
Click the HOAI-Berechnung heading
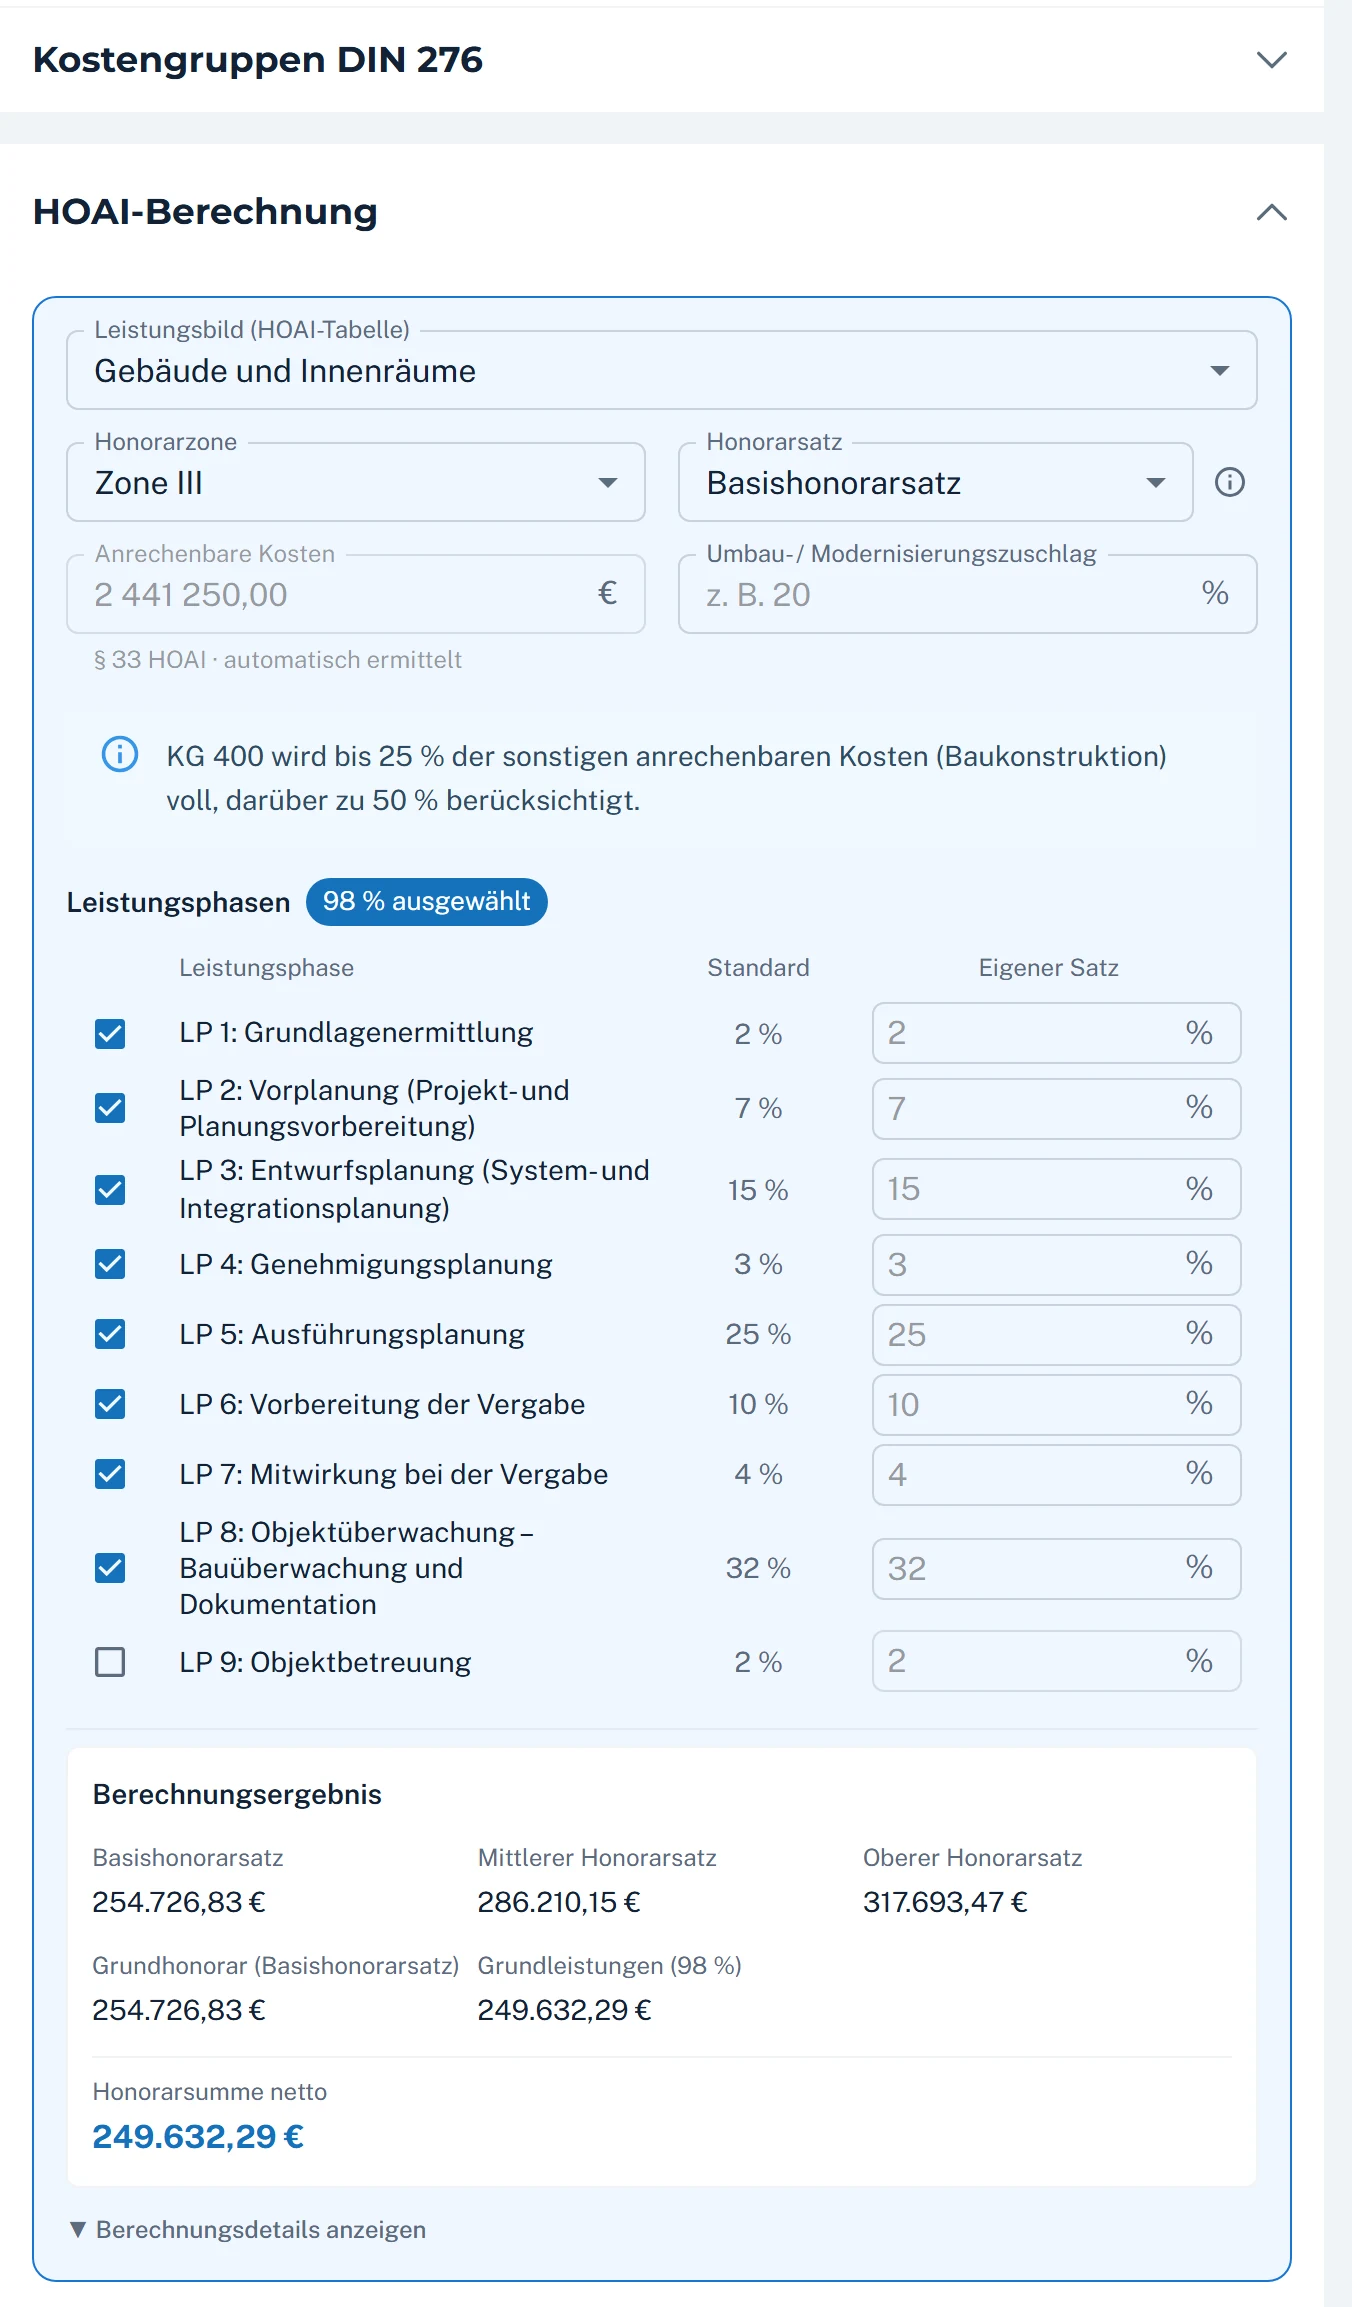pyautogui.click(x=205, y=212)
